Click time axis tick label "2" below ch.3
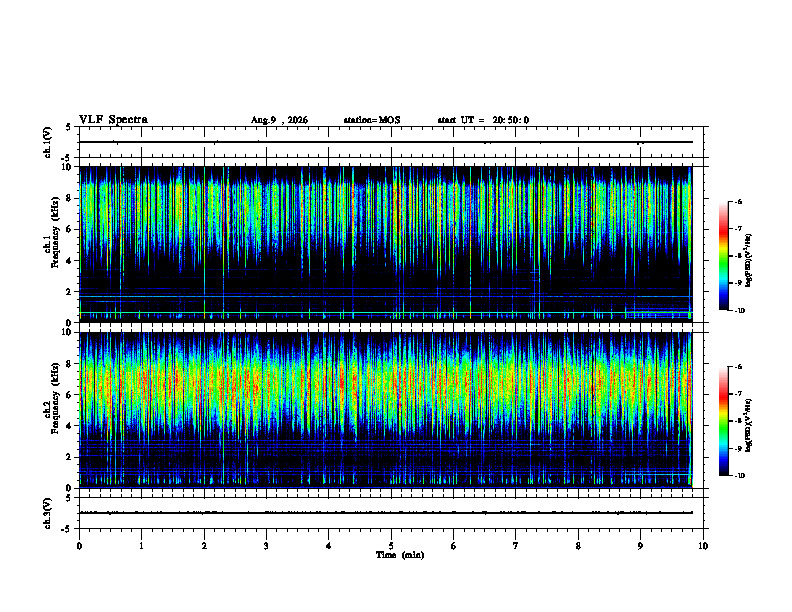The image size is (792, 612). click(204, 546)
